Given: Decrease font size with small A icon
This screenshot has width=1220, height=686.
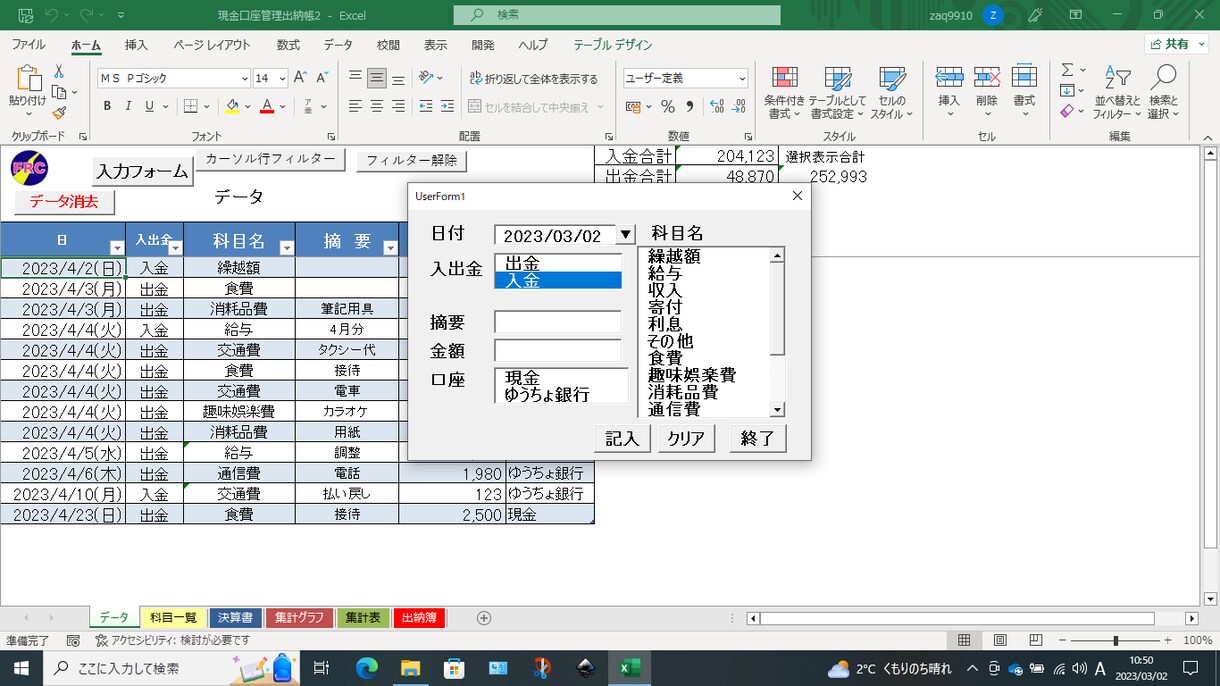Looking at the screenshot, I should 322,78.
